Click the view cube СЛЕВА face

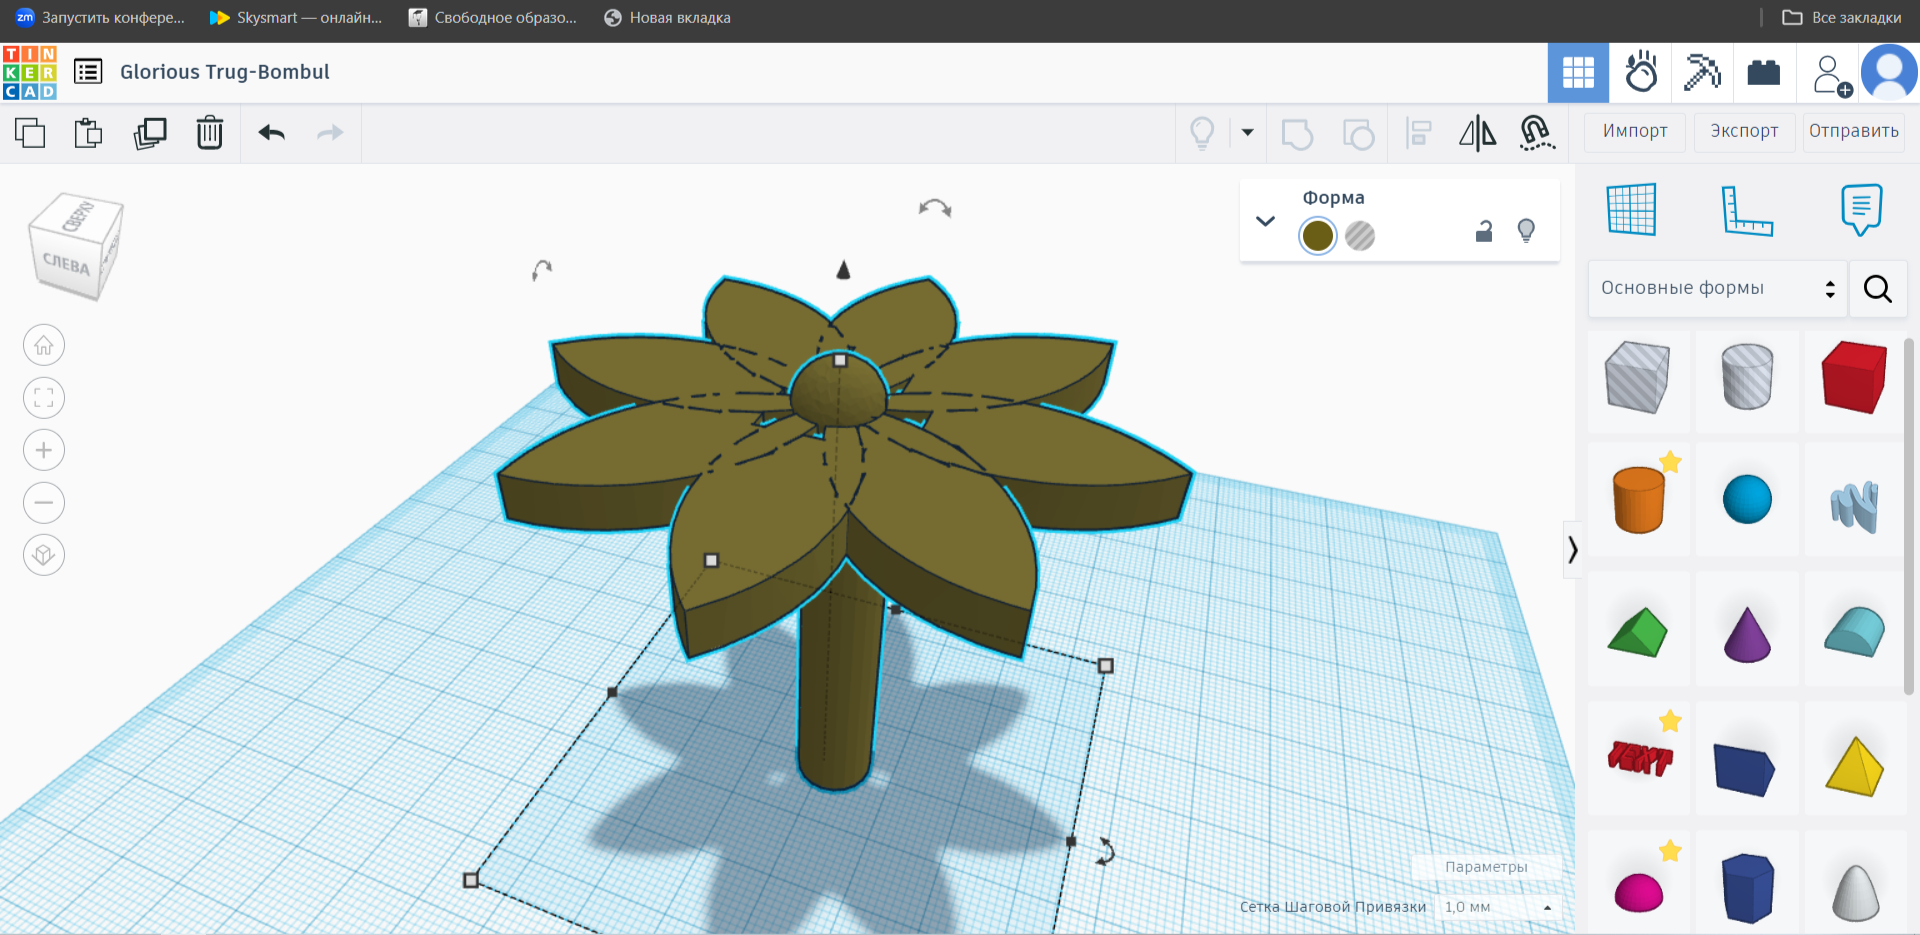tap(66, 265)
